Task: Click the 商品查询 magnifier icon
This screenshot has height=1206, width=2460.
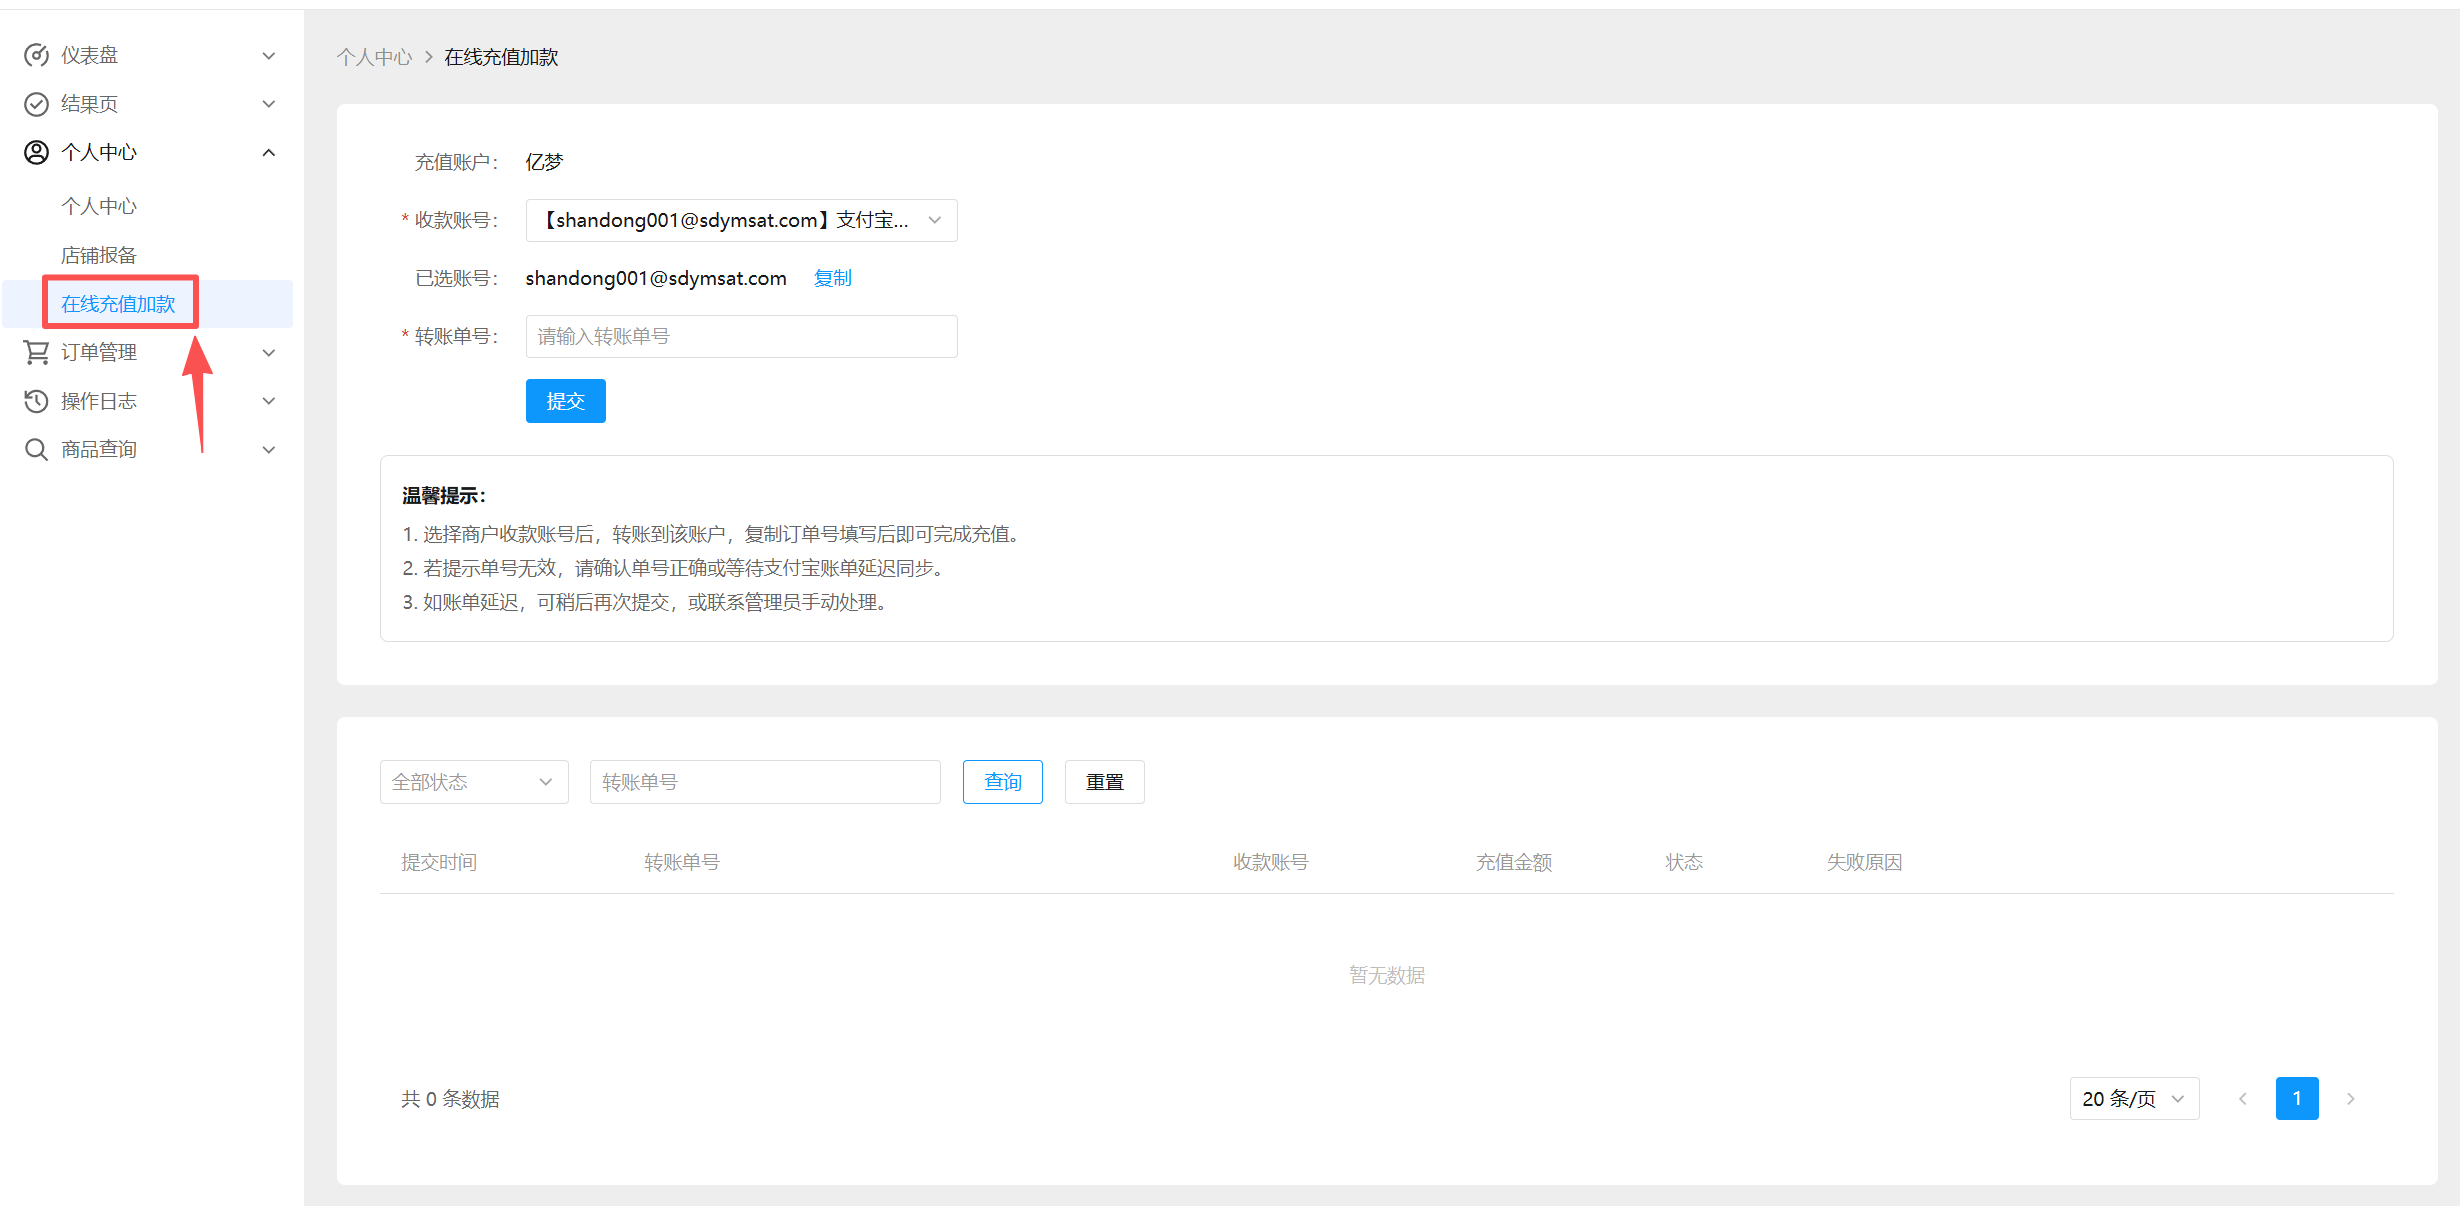Action: [36, 450]
